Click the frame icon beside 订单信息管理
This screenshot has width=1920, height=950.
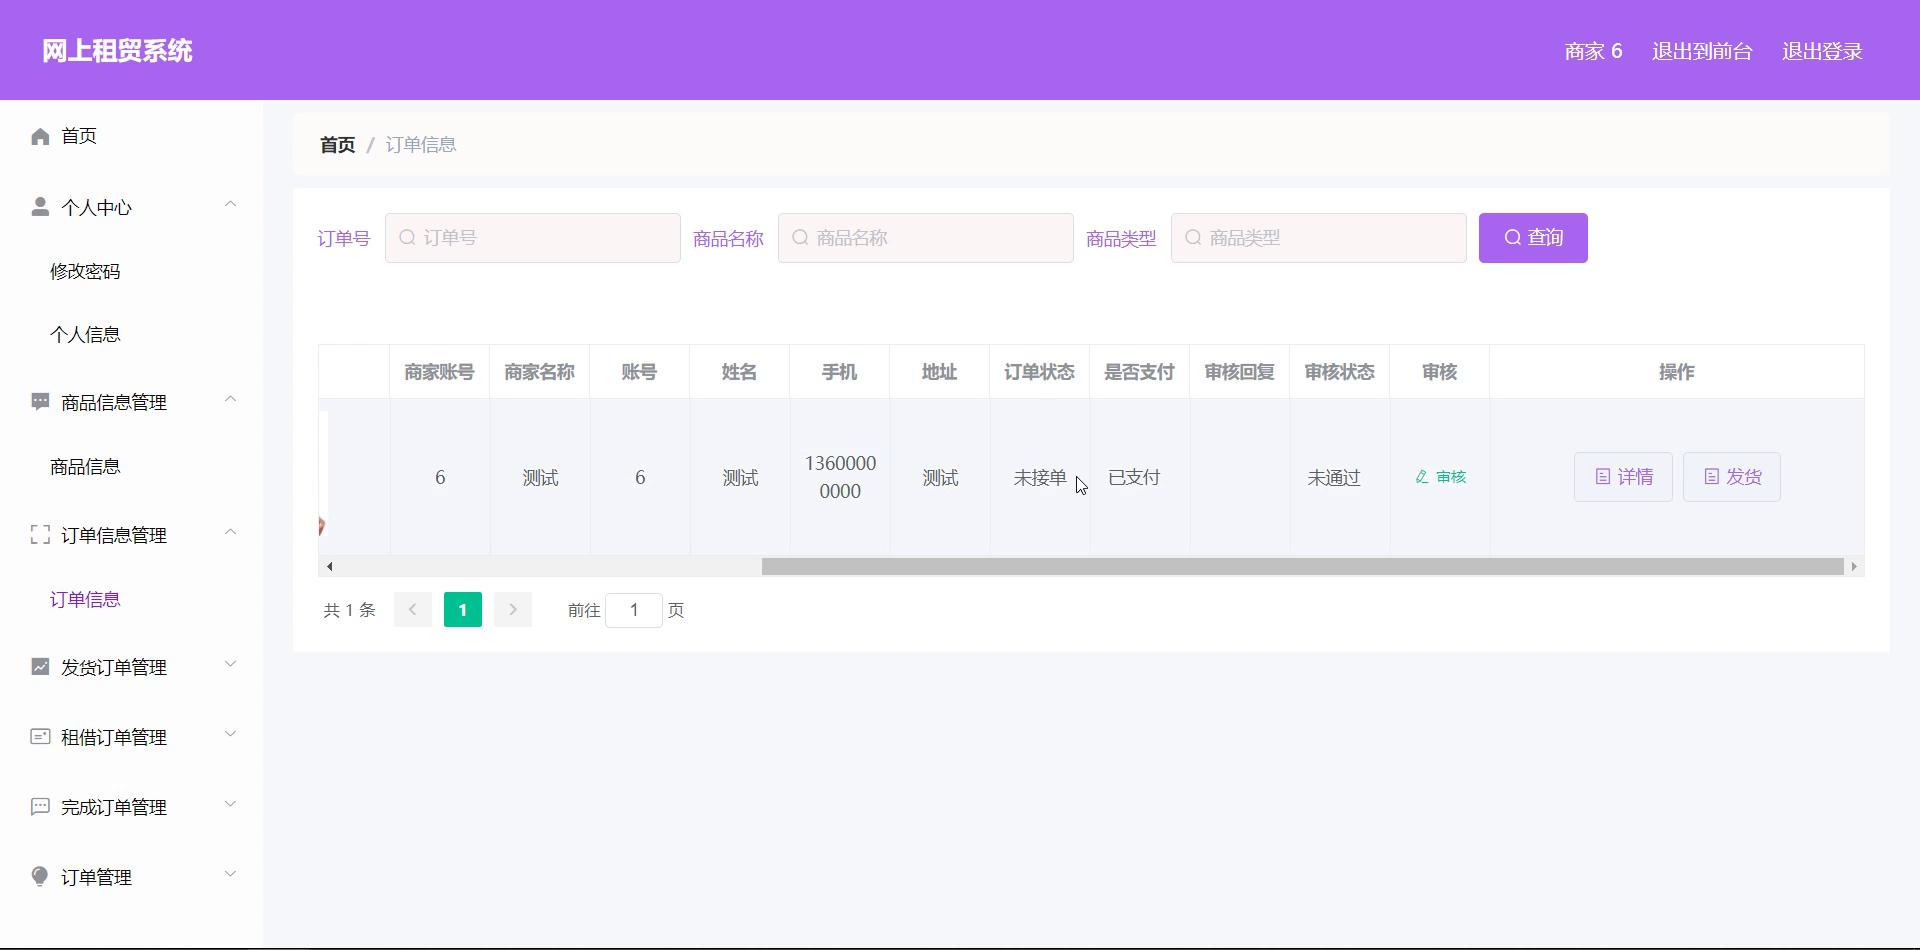coord(40,535)
